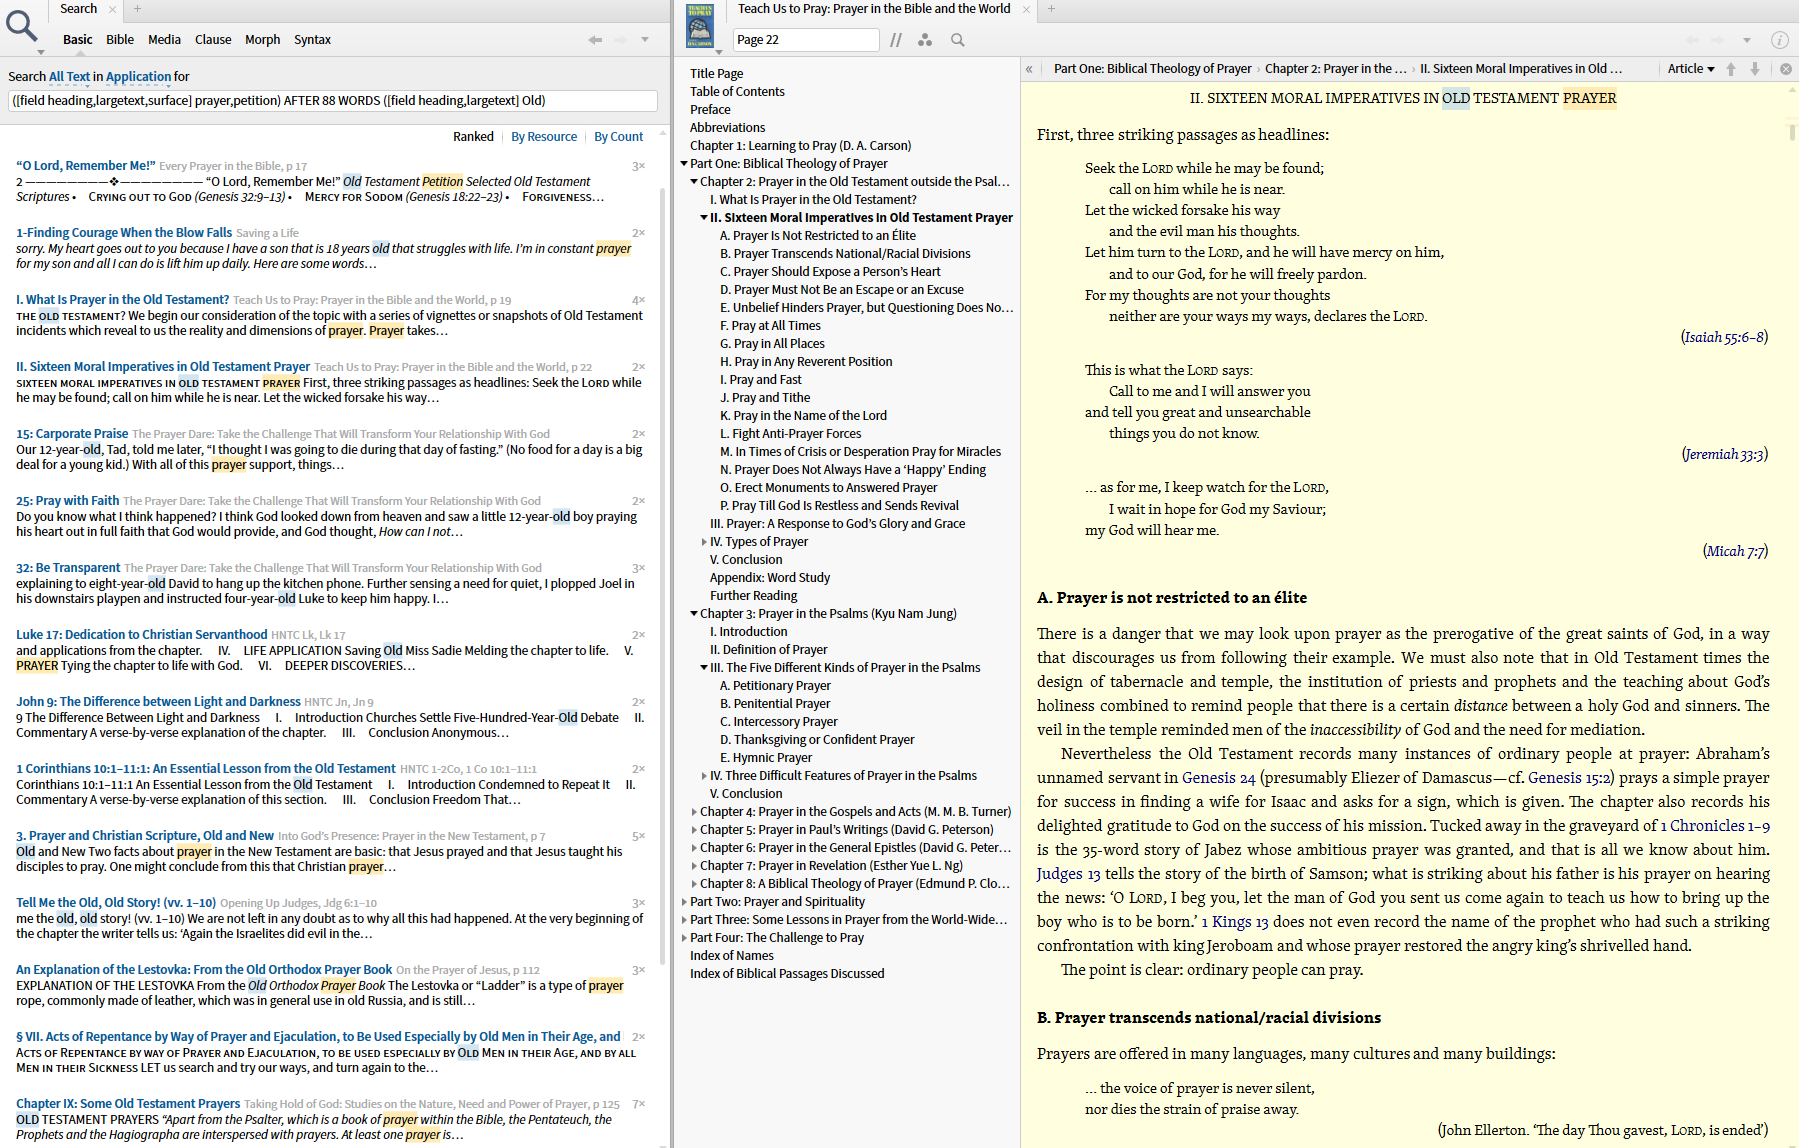The height and width of the screenshot is (1148, 1799).
Task: Select F. Pray at All Times entry
Action: (770, 326)
